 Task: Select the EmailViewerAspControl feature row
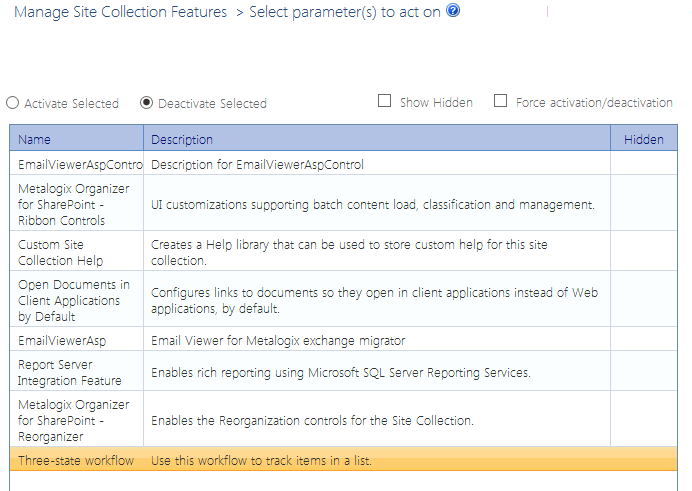[80, 164]
